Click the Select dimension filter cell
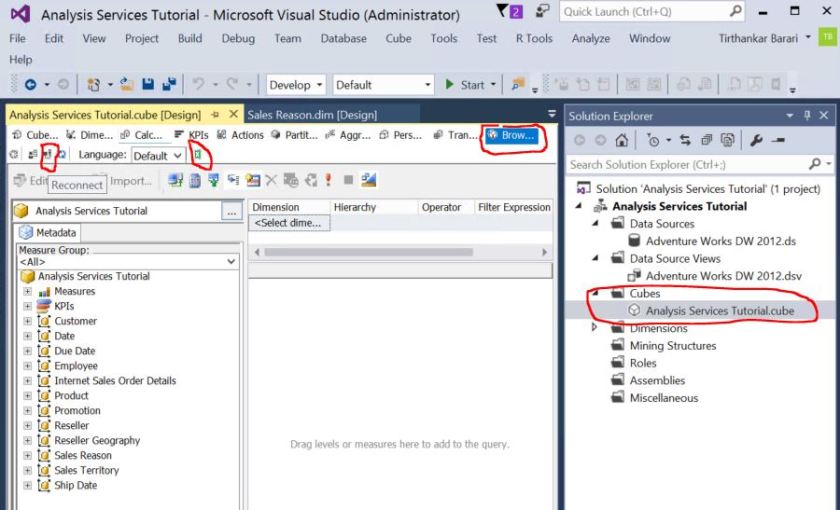The height and width of the screenshot is (510, 840). 289,223
